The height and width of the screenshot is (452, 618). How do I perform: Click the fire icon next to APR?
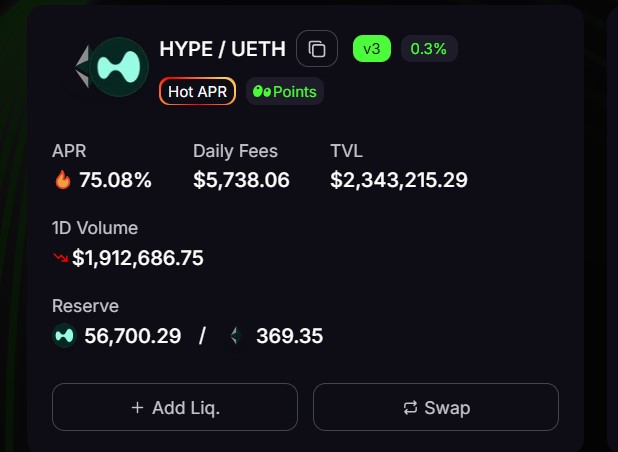(x=63, y=179)
